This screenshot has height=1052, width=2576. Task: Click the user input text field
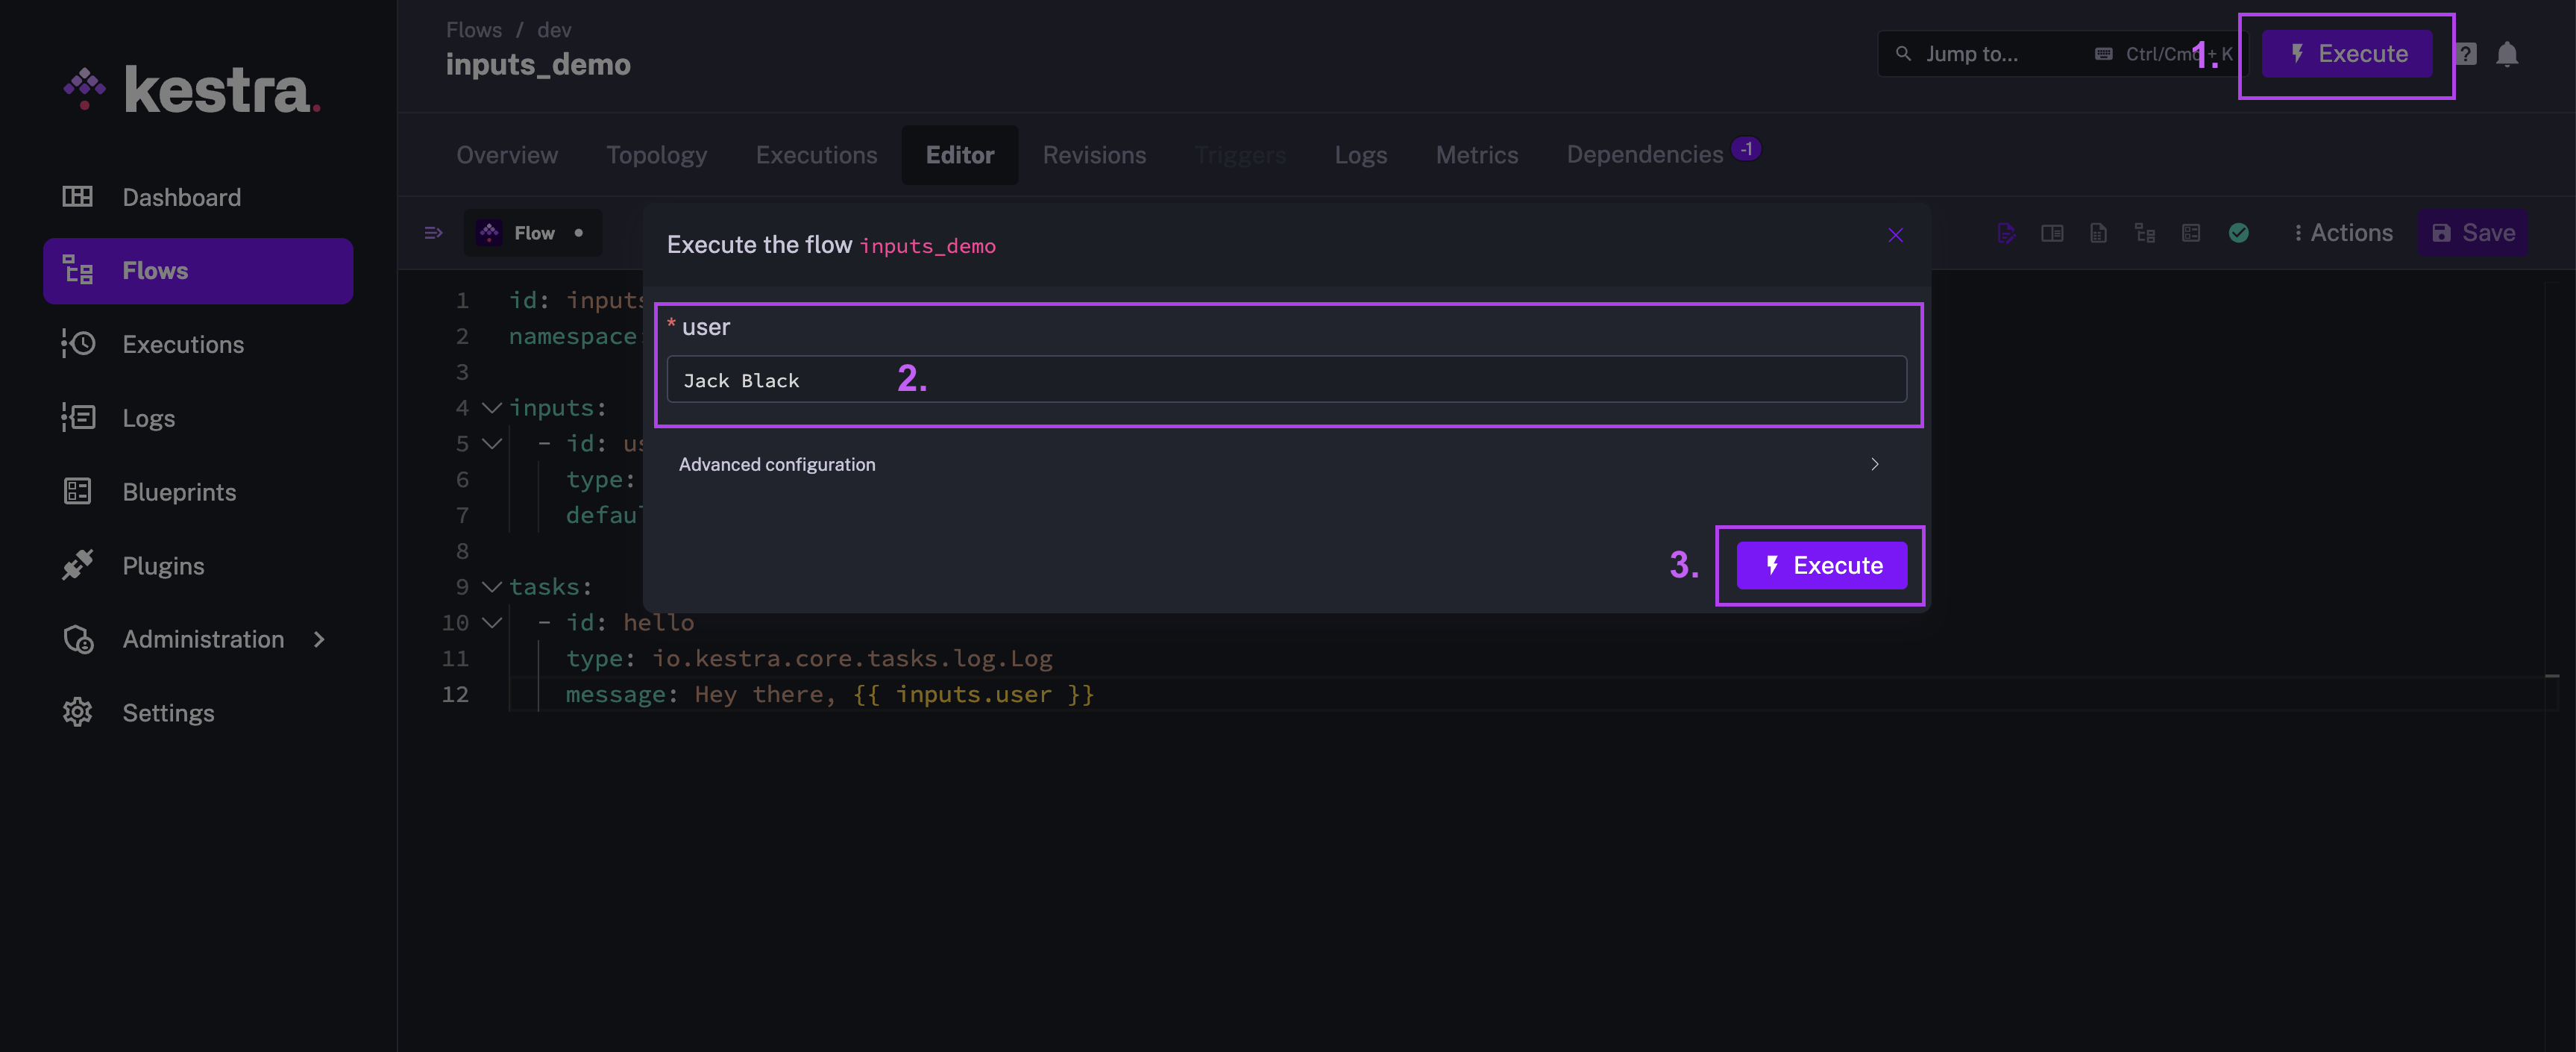1286,380
